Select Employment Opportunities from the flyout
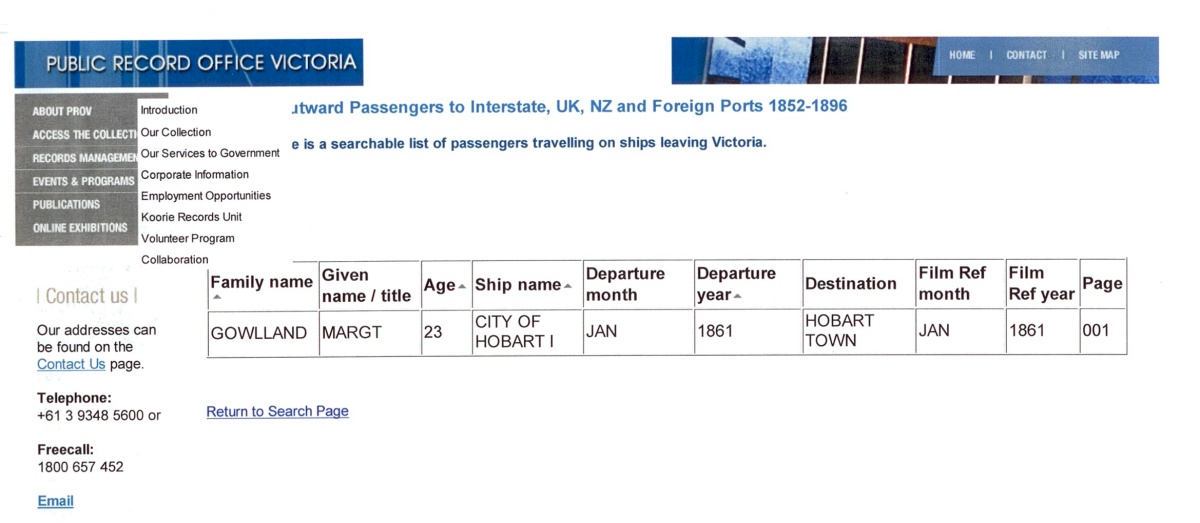 (206, 196)
